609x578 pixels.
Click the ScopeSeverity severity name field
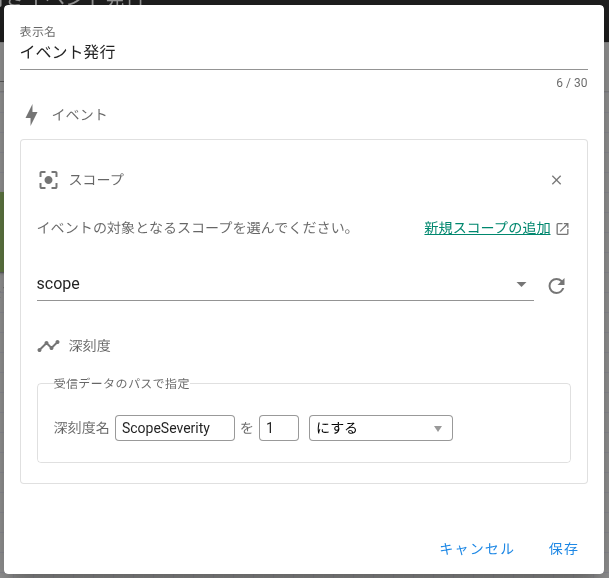click(x=175, y=428)
